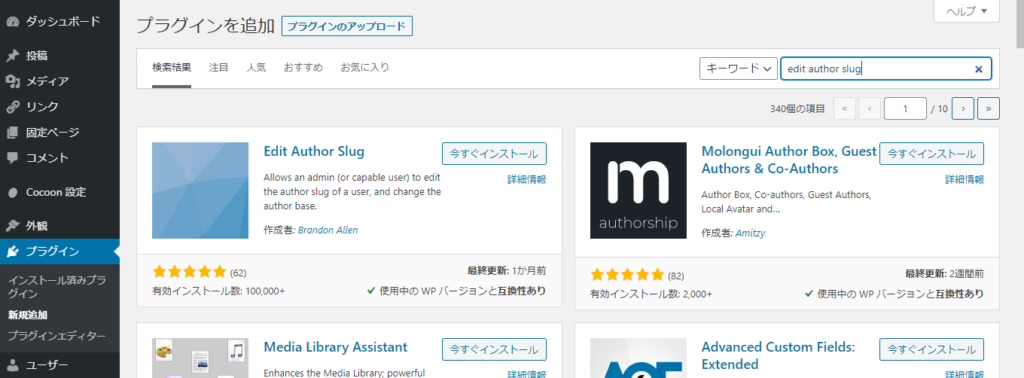Click the 340個の項目 count text

797,109
